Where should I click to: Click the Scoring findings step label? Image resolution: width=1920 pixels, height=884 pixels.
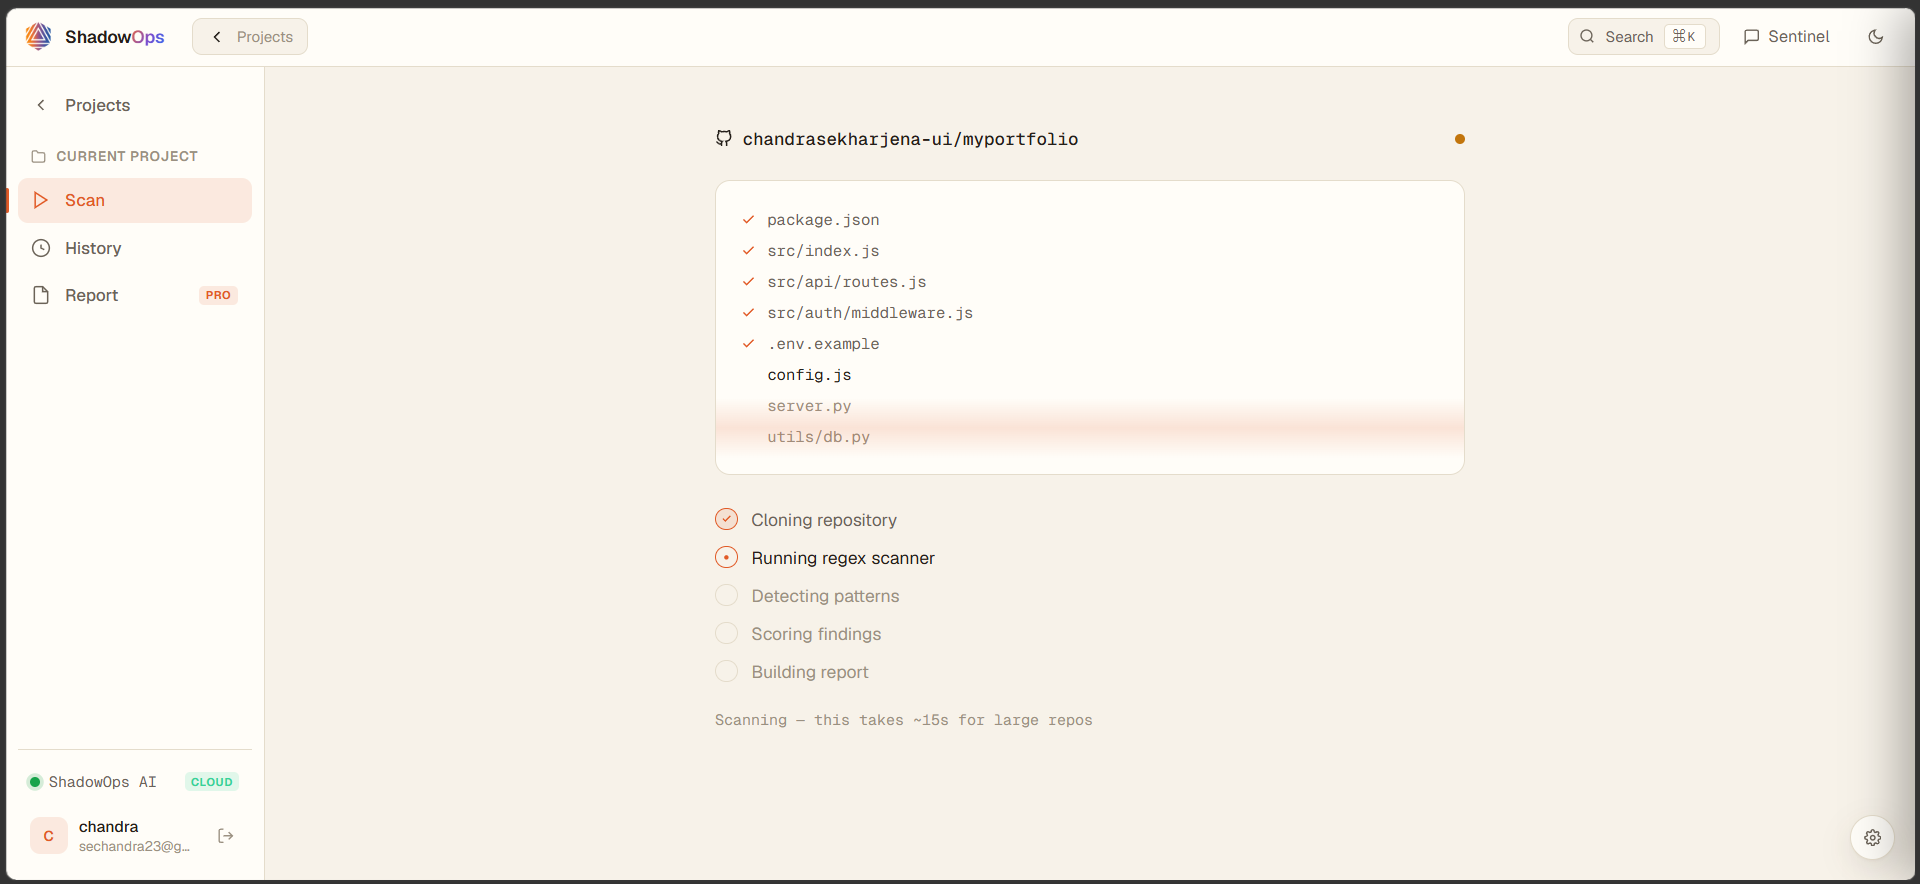click(816, 634)
